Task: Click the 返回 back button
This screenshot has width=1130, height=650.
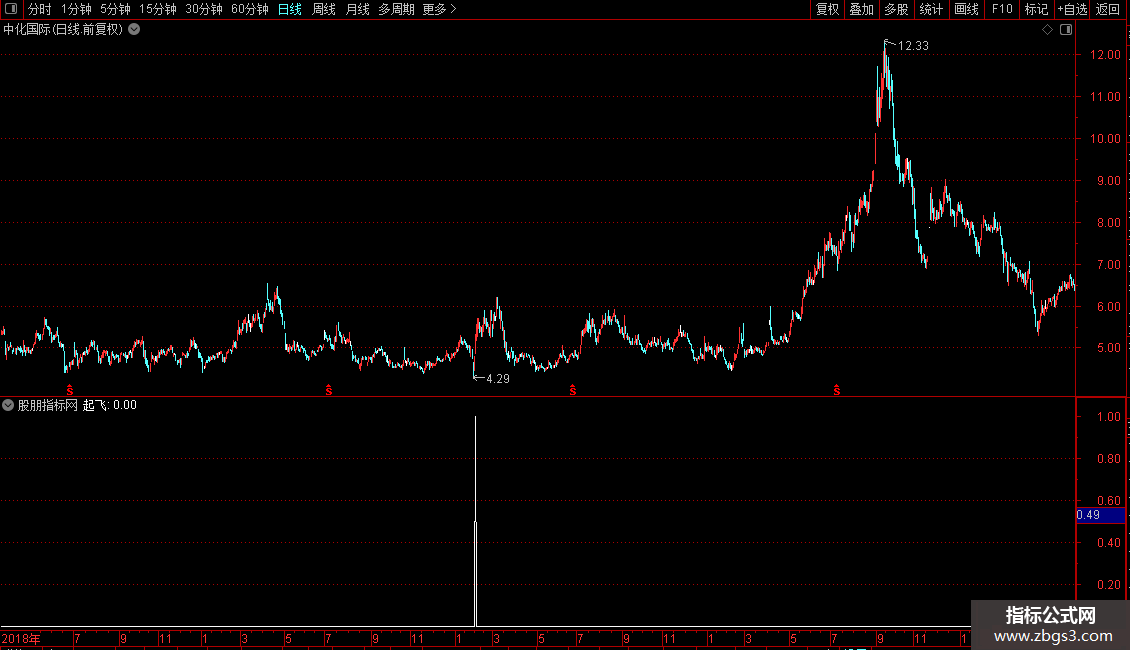Action: tap(1108, 9)
